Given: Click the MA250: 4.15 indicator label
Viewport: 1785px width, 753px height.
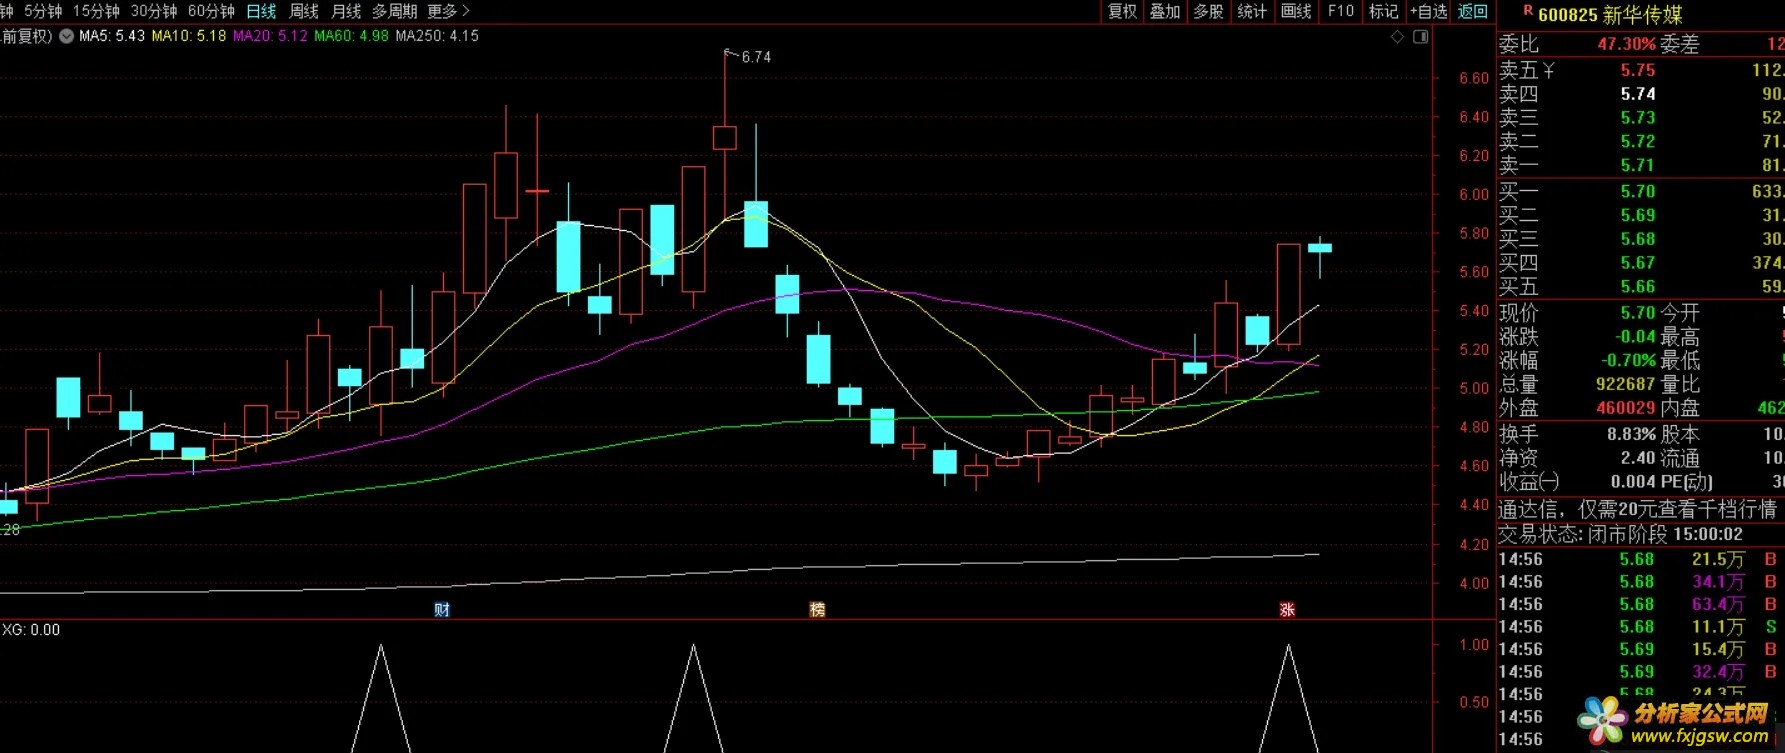Looking at the screenshot, I should 437,36.
